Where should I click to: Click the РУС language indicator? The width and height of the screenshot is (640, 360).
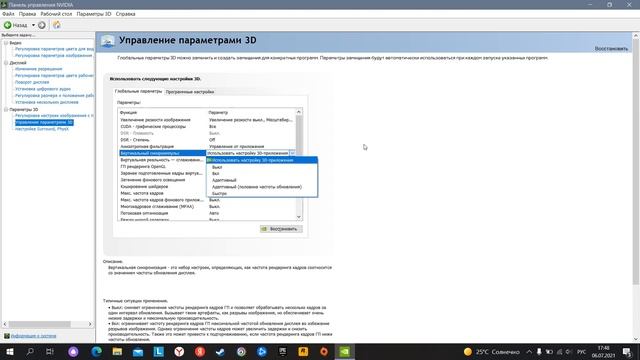pyautogui.click(x=582, y=352)
